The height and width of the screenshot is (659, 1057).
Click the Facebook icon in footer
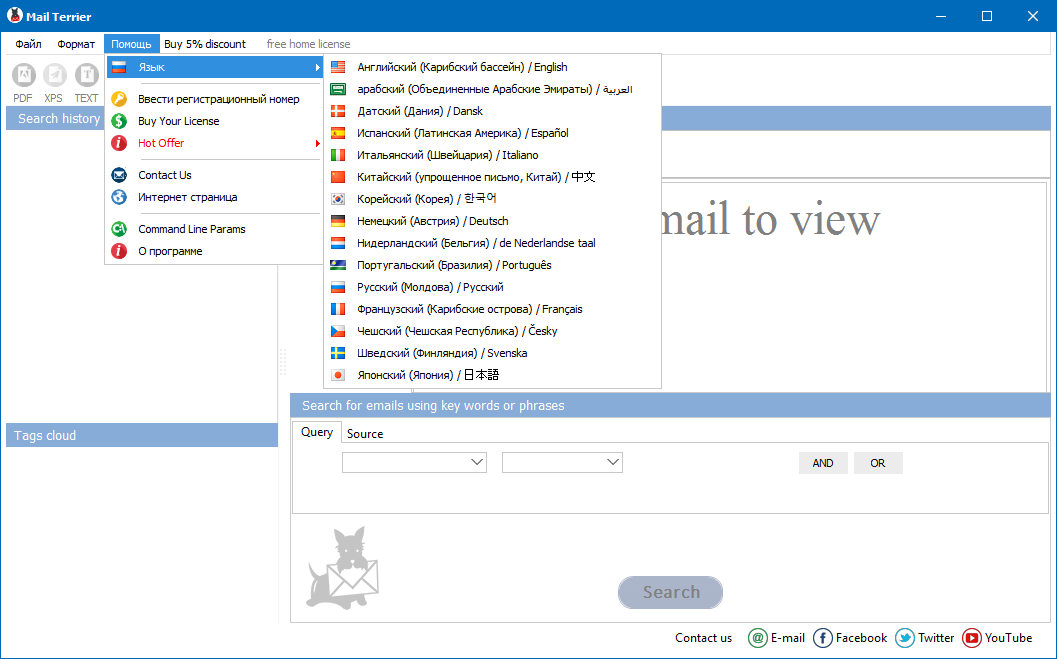click(822, 638)
